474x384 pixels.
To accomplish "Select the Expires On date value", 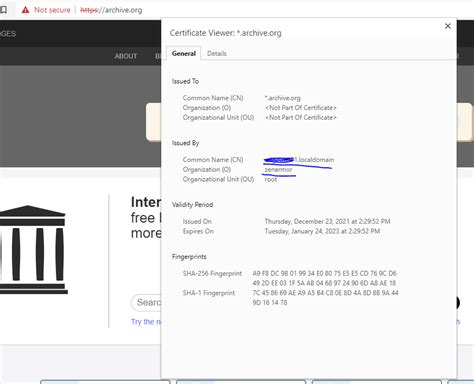I will tap(322, 231).
